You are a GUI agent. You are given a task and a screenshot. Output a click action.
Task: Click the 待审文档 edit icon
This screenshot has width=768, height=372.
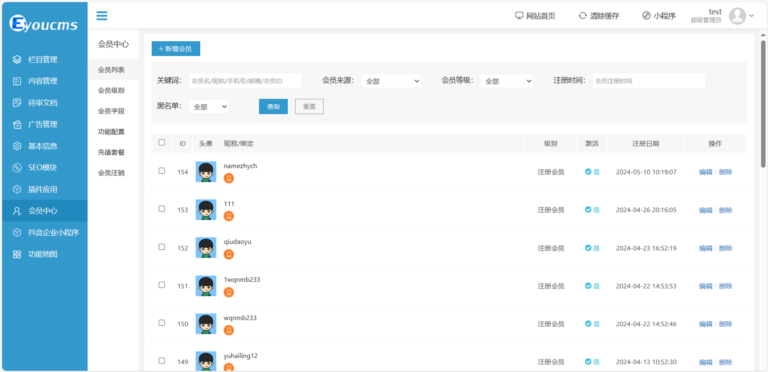tap(17, 103)
